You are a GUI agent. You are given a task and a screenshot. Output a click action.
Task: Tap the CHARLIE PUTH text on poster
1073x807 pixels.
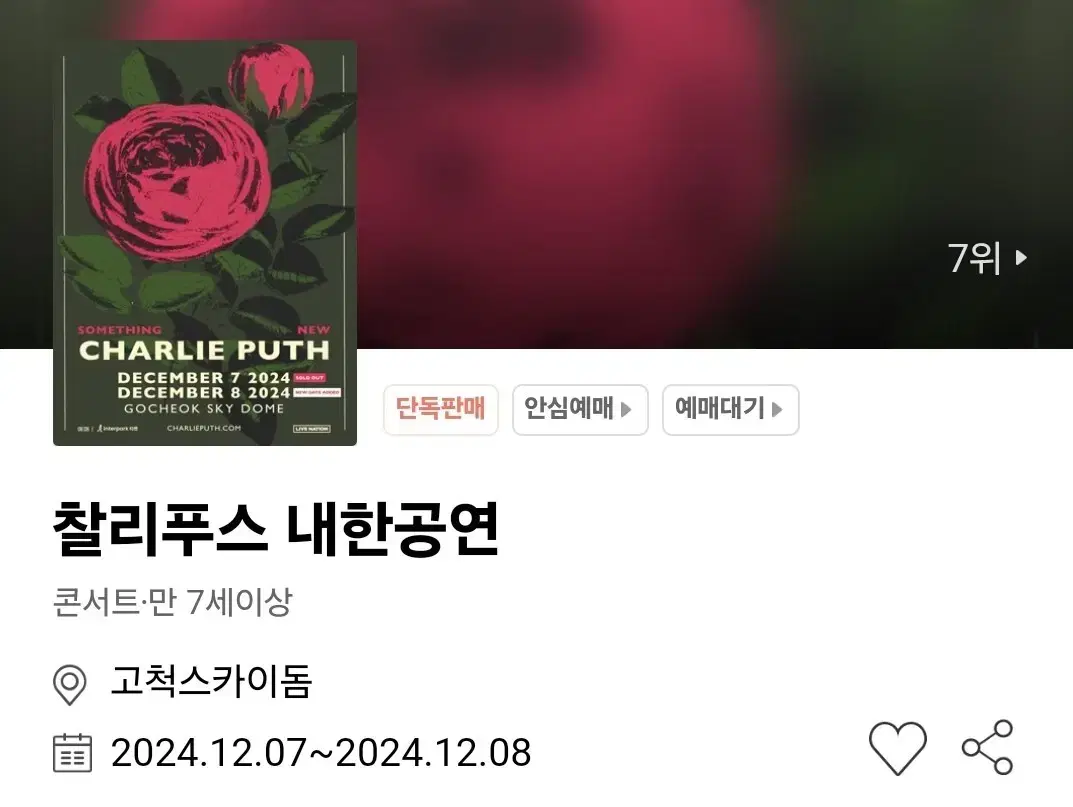(205, 350)
